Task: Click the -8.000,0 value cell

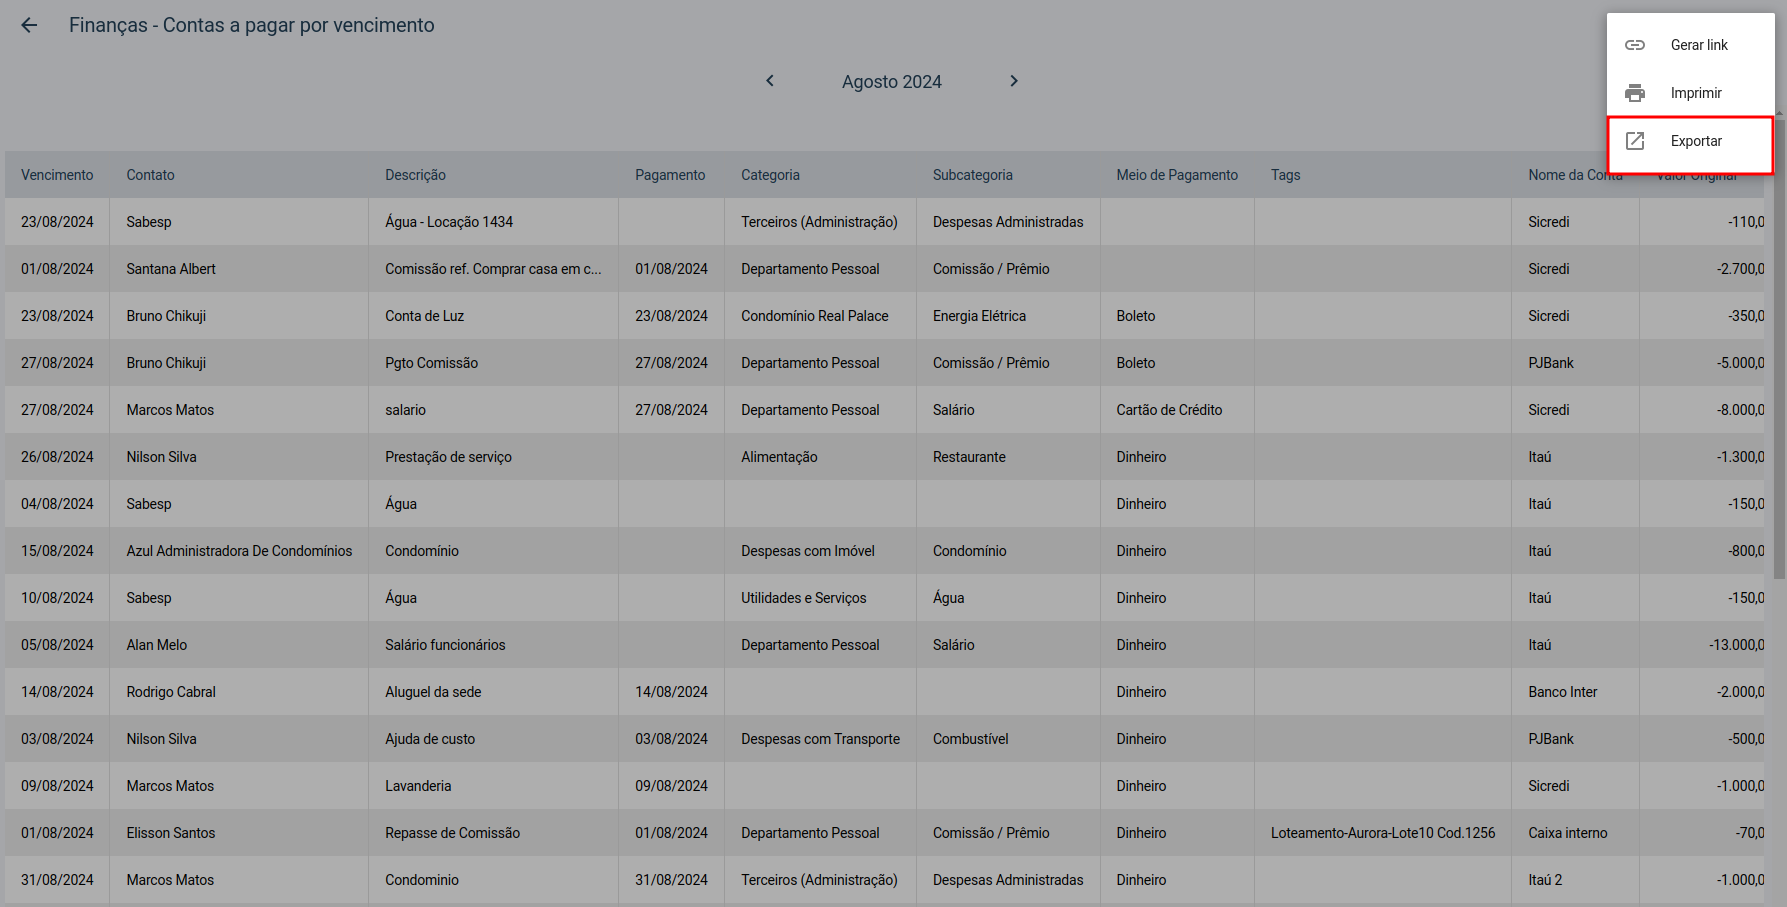Action: pos(1740,410)
